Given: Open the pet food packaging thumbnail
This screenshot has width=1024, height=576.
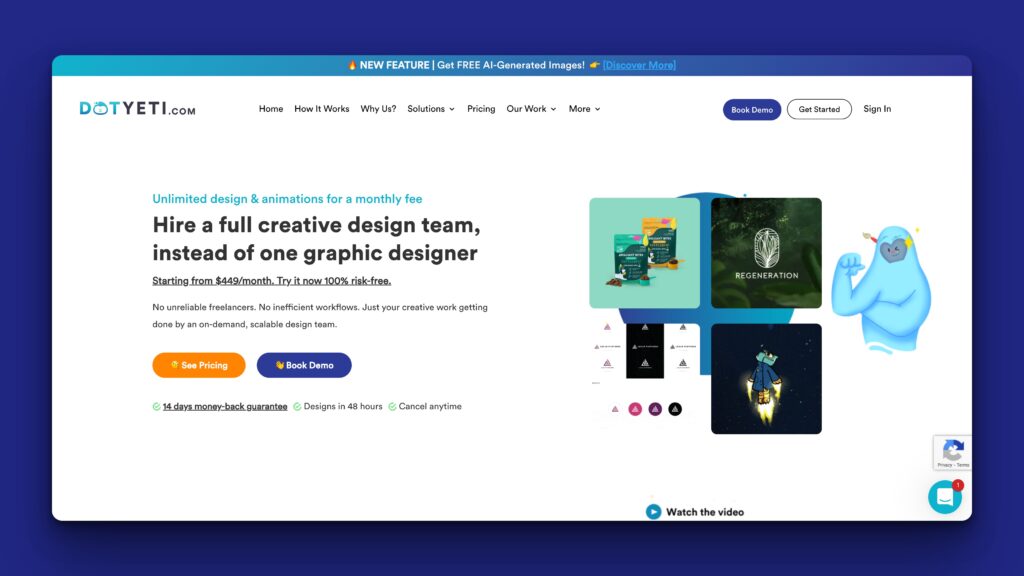Looking at the screenshot, I should pos(645,253).
